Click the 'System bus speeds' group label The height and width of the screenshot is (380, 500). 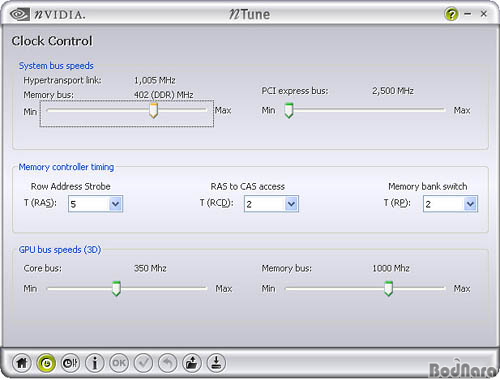point(56,66)
